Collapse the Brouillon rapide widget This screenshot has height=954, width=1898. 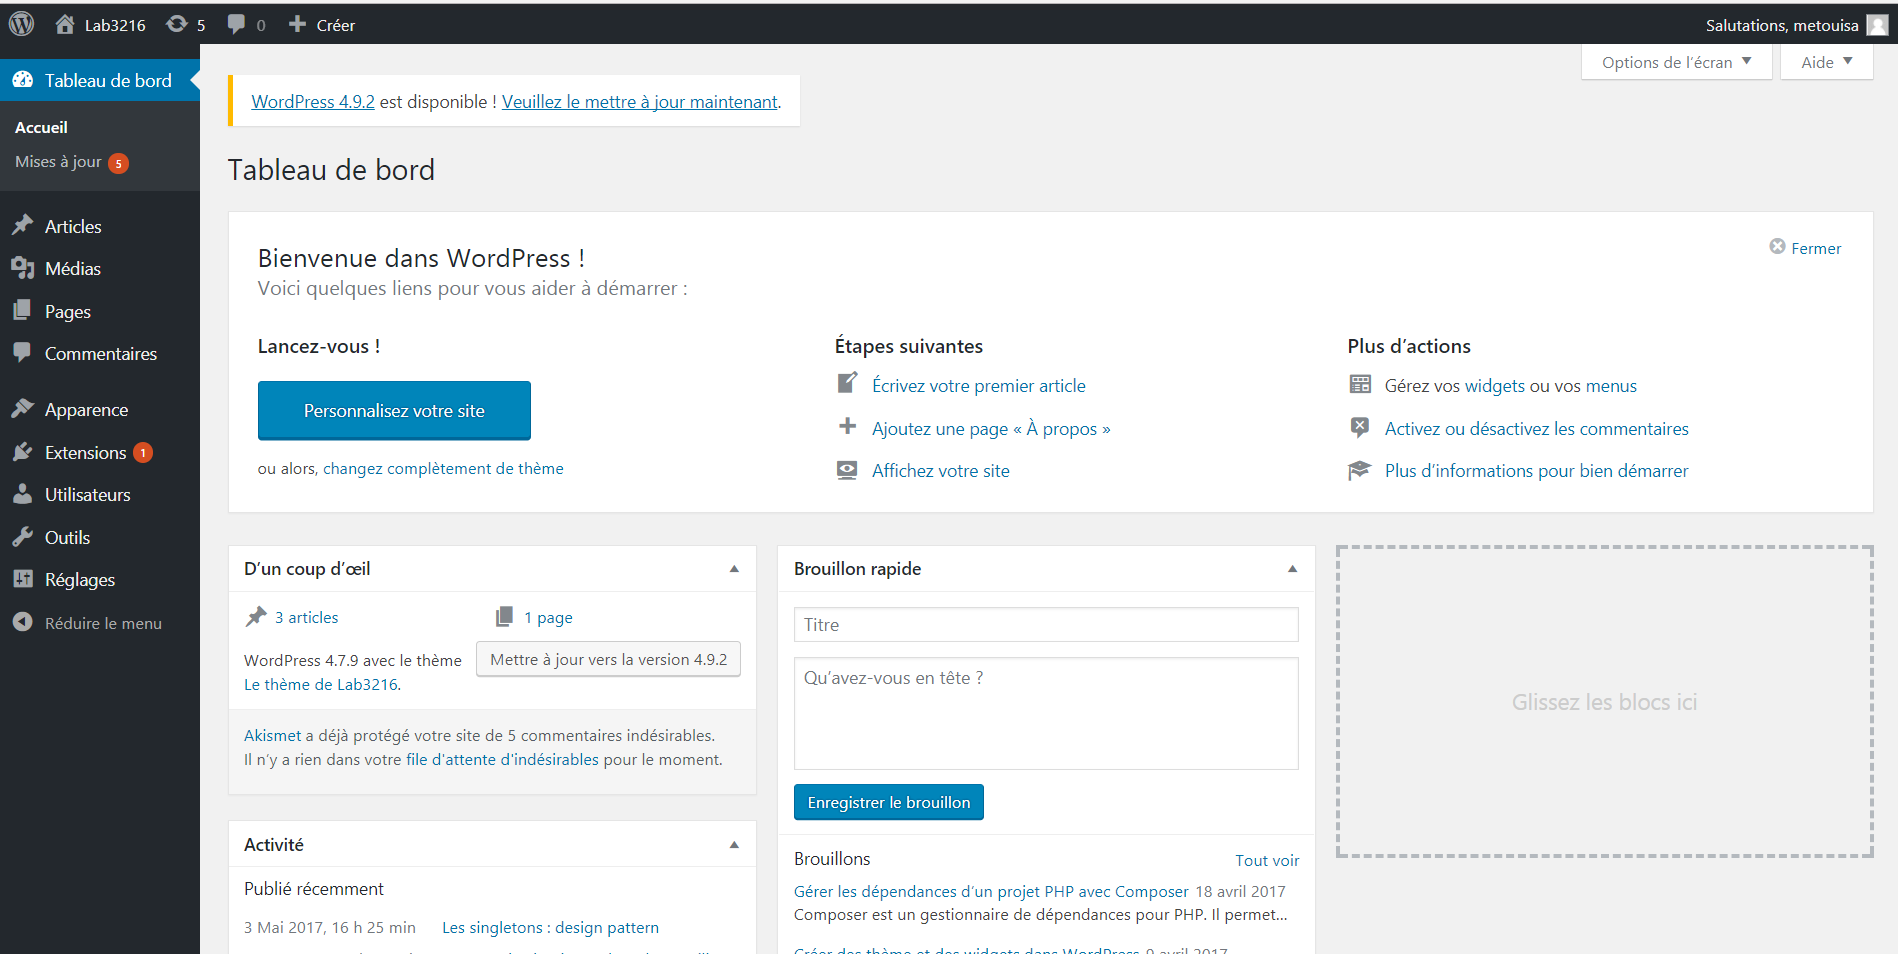pos(1292,569)
